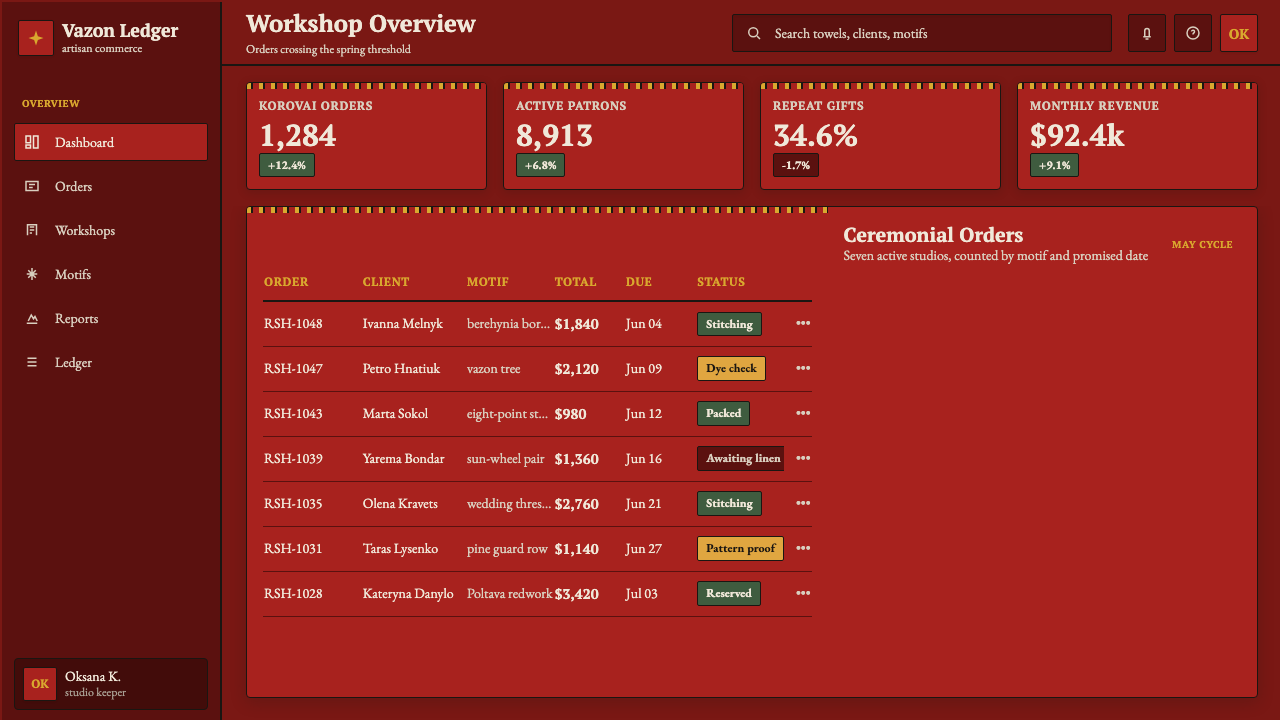This screenshot has height=720, width=1280.
Task: Open the Korovai Orders stat card
Action: click(366, 136)
